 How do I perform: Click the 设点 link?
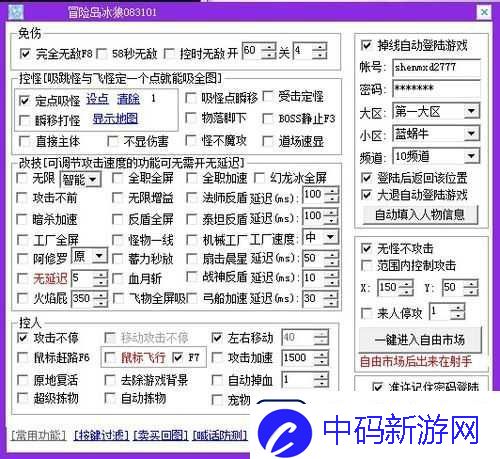coord(97,99)
